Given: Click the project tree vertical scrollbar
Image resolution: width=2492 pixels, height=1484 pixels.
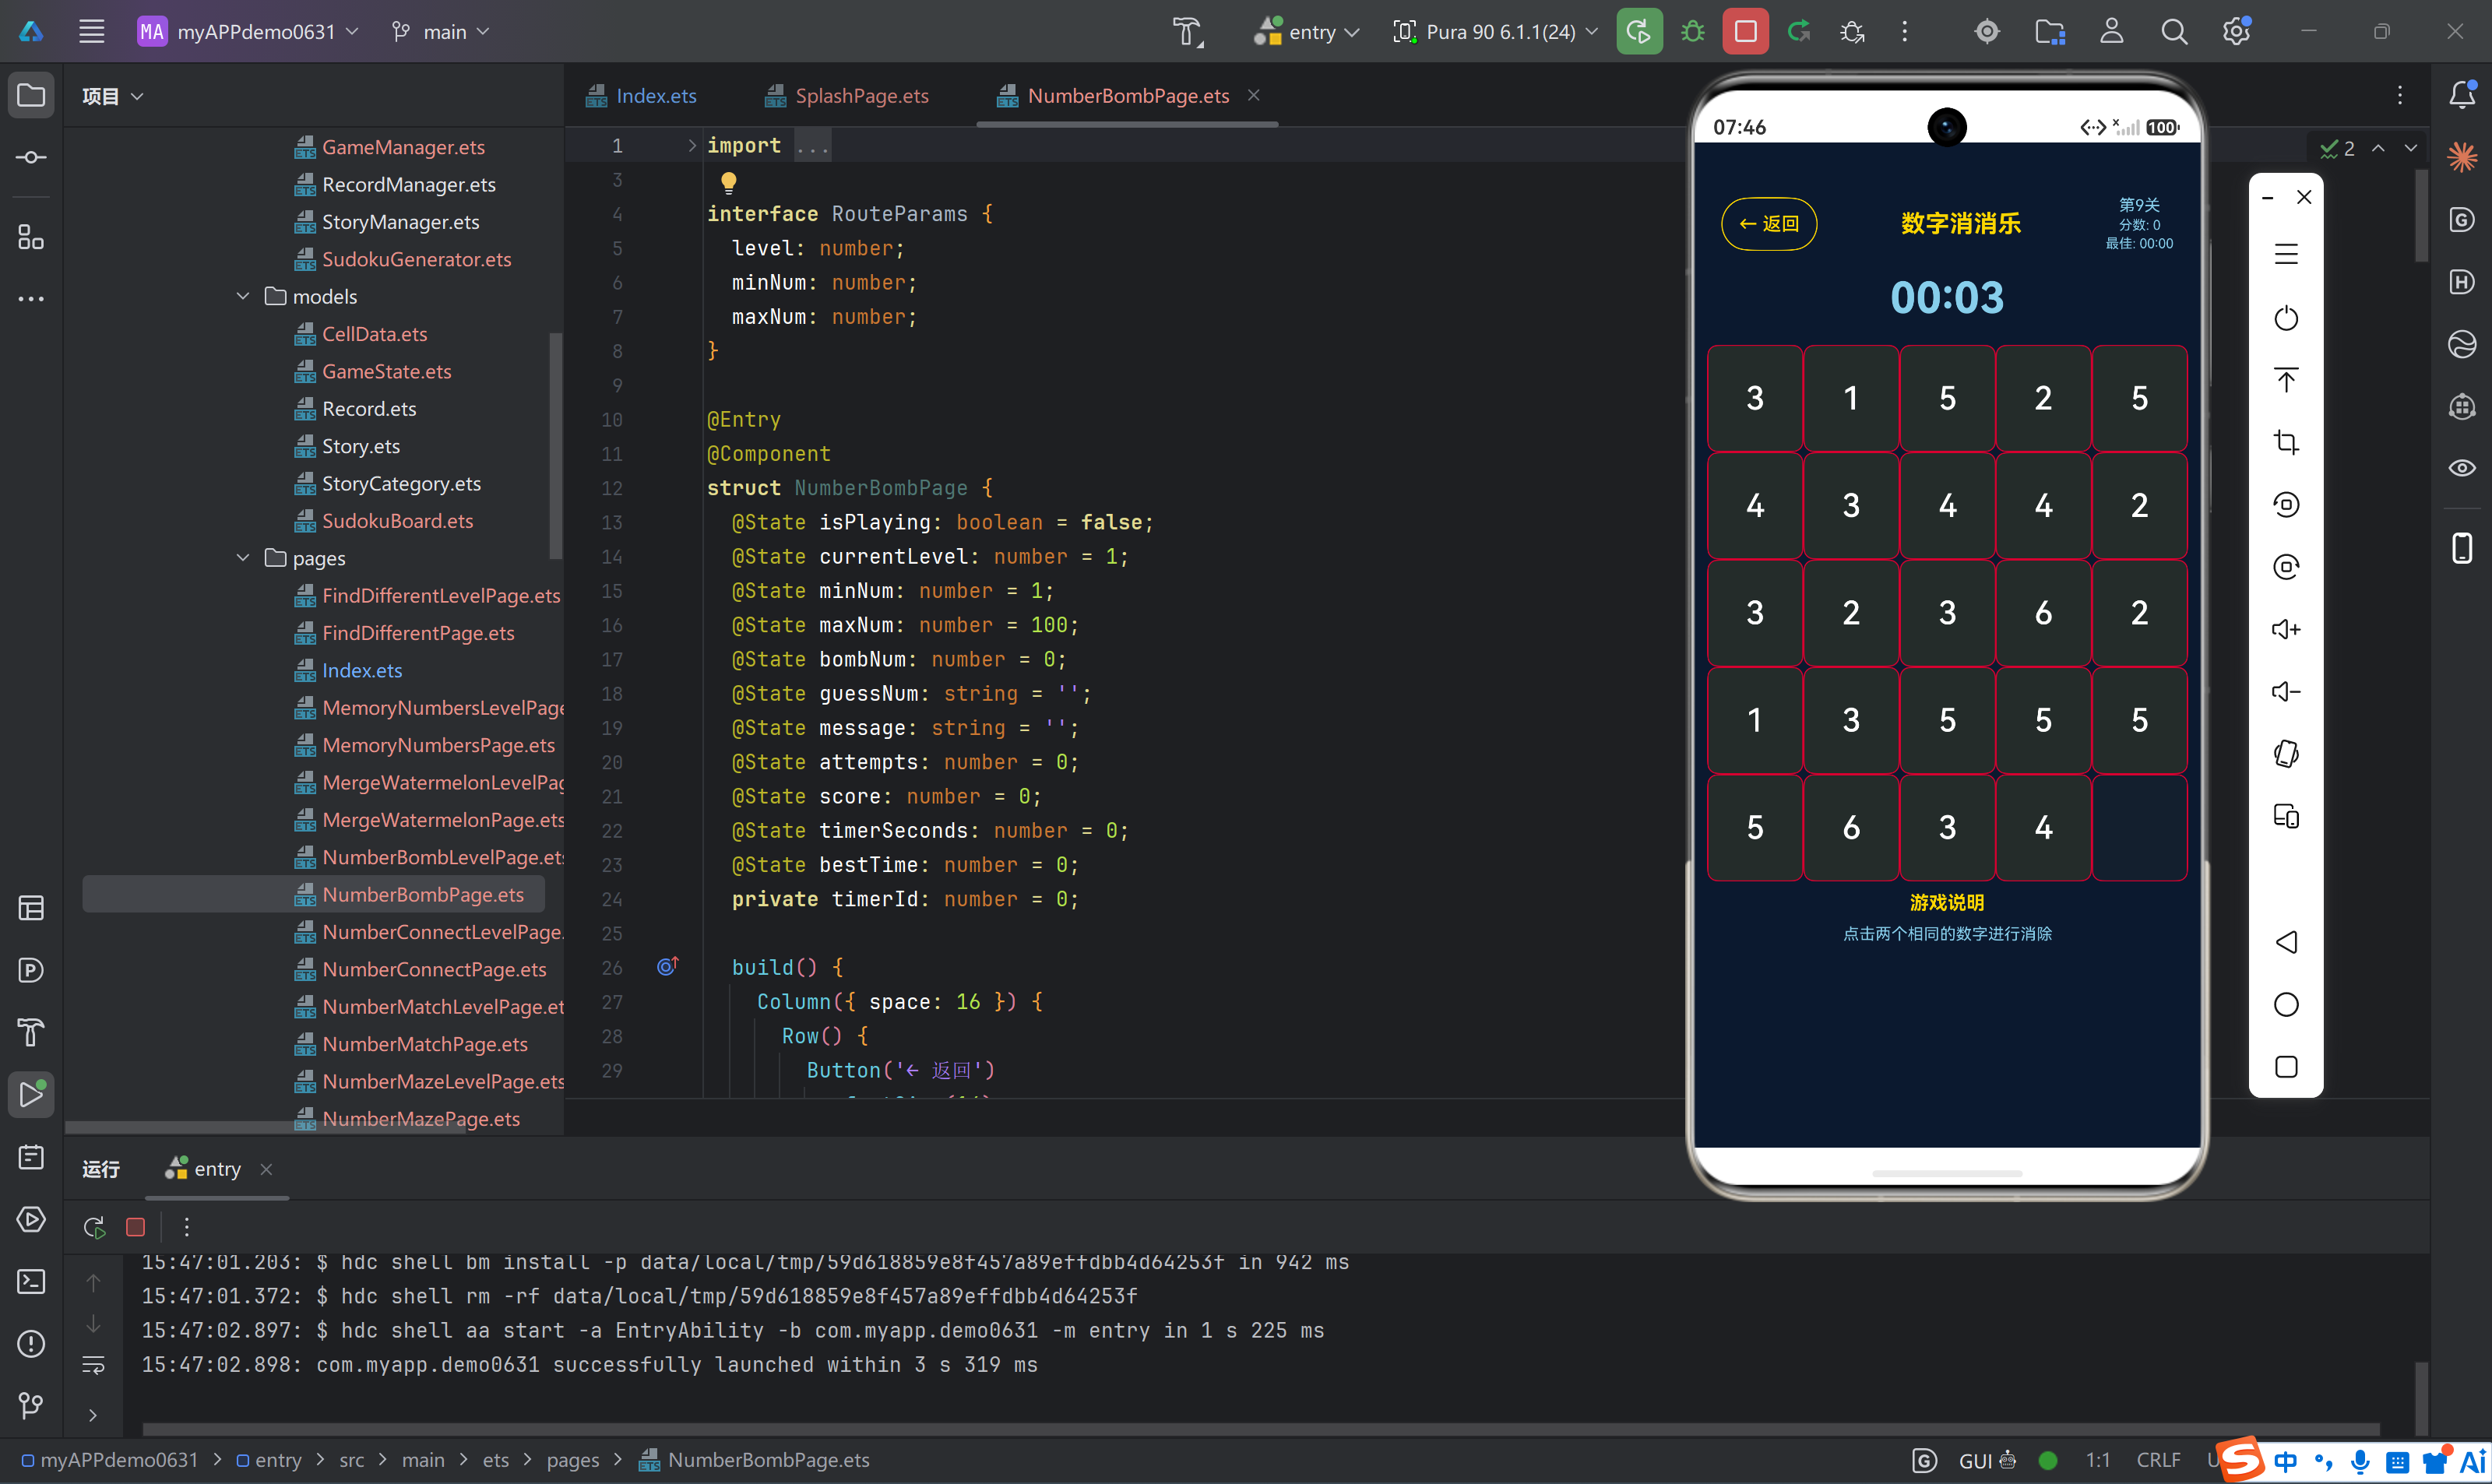Looking at the screenshot, I should (555, 445).
